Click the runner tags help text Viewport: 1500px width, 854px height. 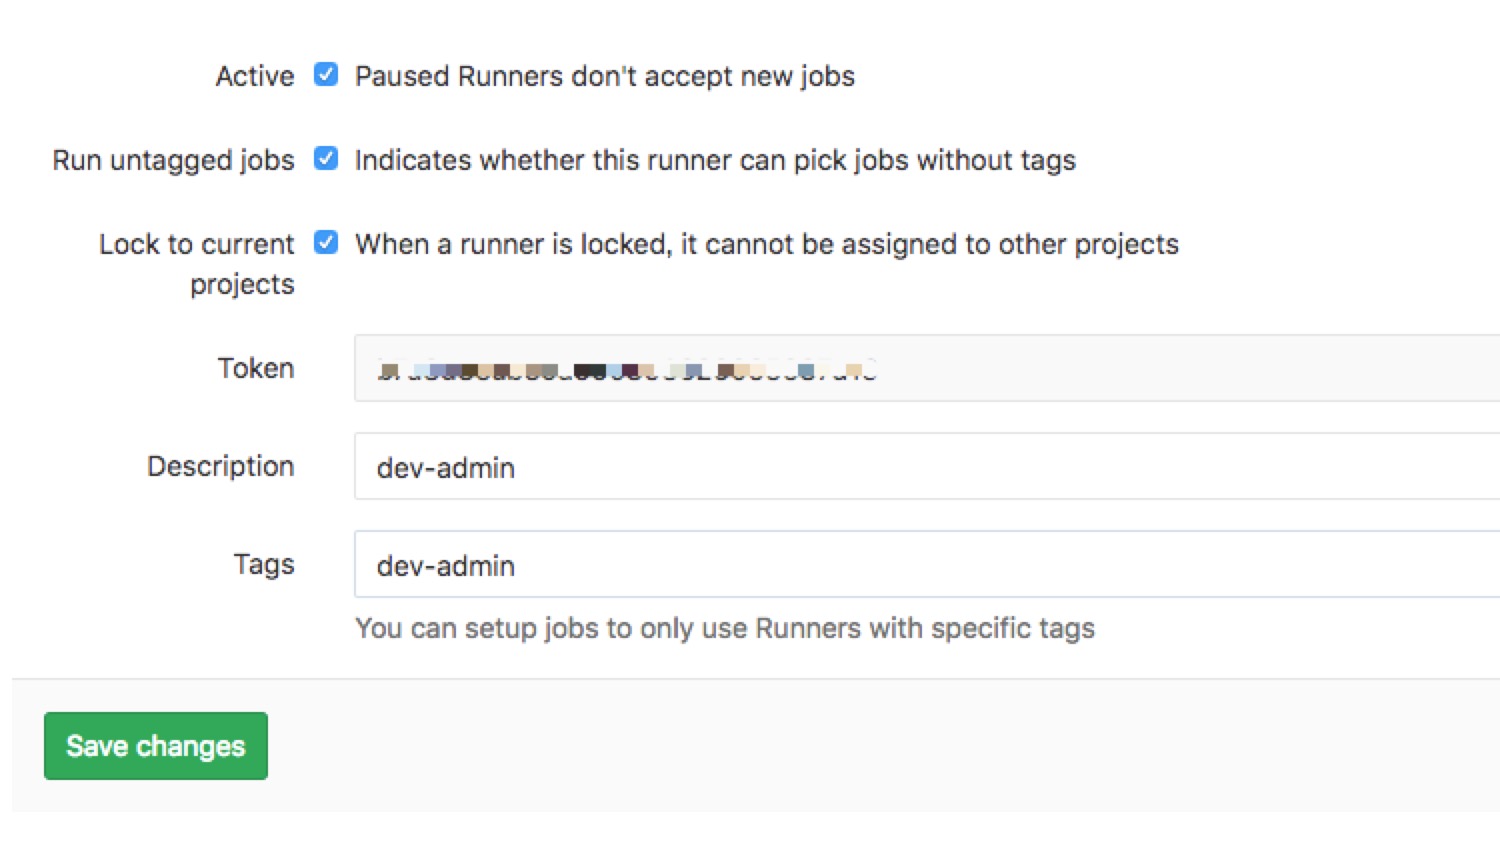(x=725, y=628)
